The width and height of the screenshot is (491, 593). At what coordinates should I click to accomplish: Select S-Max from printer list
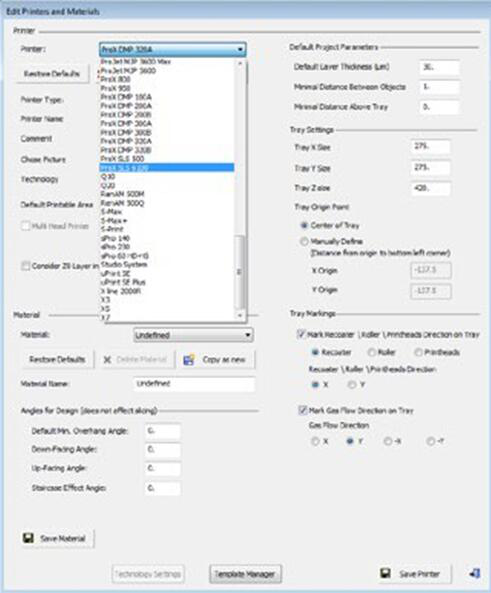(167, 212)
